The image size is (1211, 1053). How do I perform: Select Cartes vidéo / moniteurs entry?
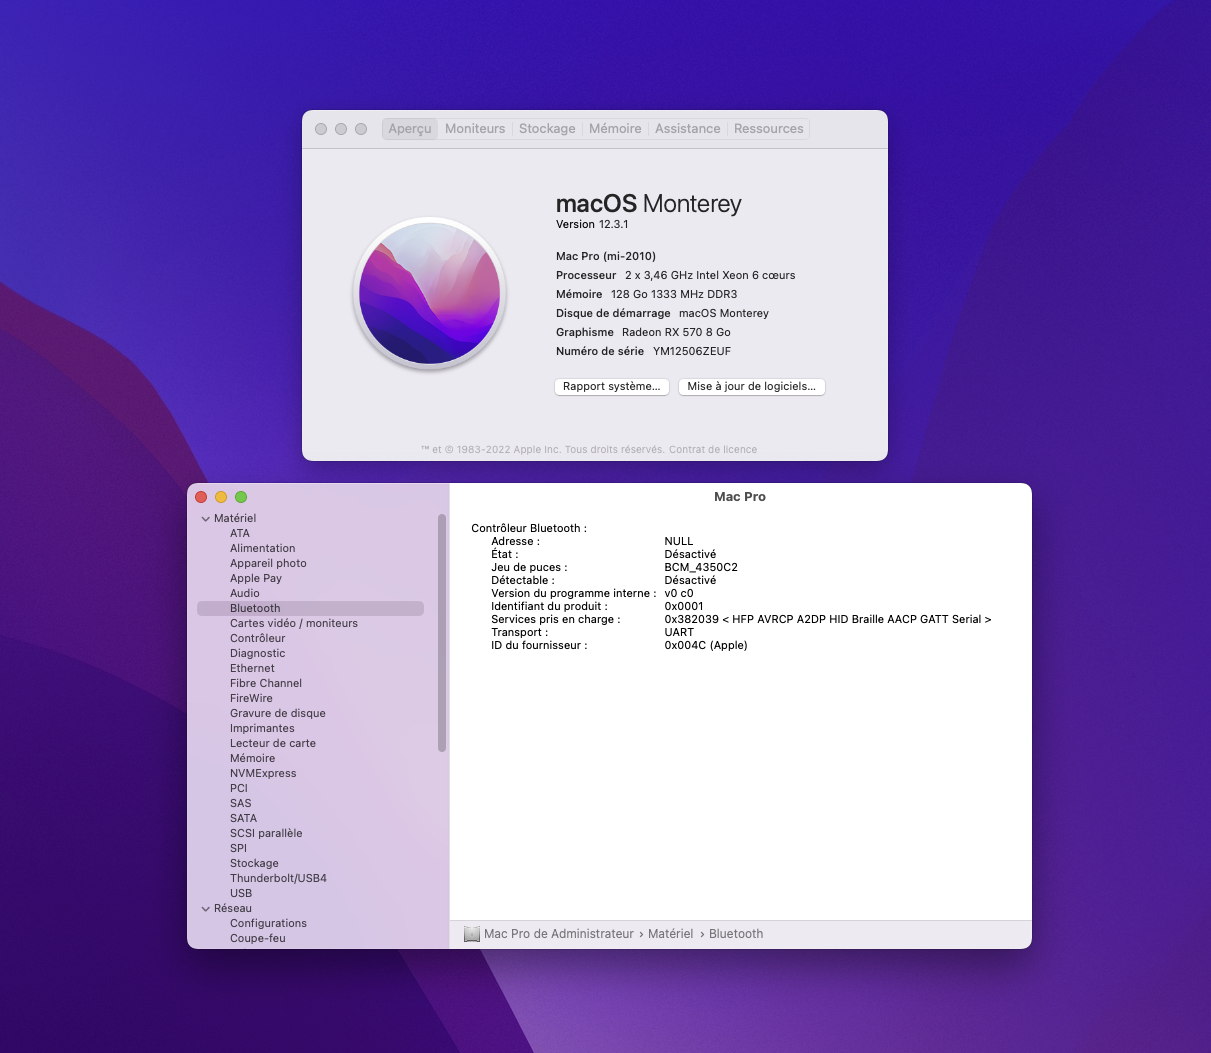click(x=294, y=623)
